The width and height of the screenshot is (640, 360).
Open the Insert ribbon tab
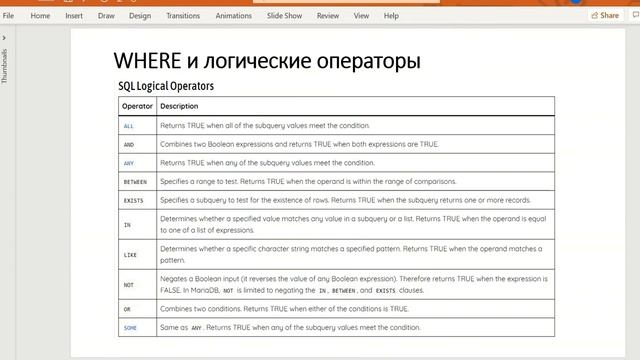click(74, 16)
